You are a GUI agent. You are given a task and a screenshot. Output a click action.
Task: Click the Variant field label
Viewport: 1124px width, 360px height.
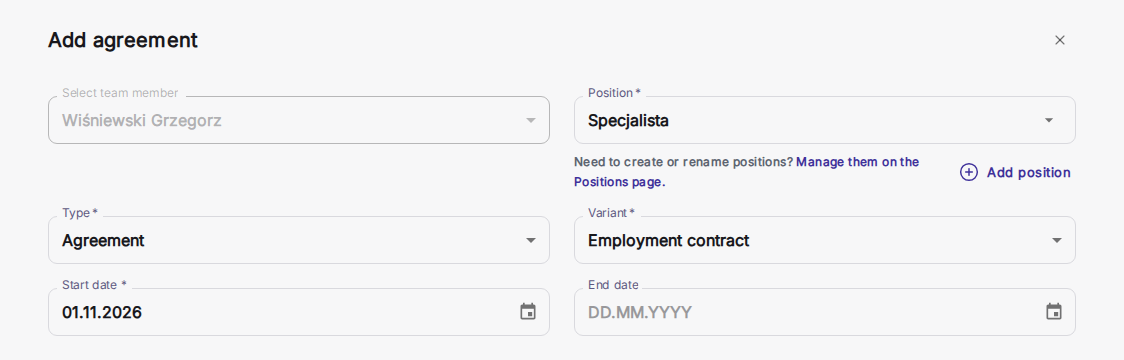click(x=611, y=212)
